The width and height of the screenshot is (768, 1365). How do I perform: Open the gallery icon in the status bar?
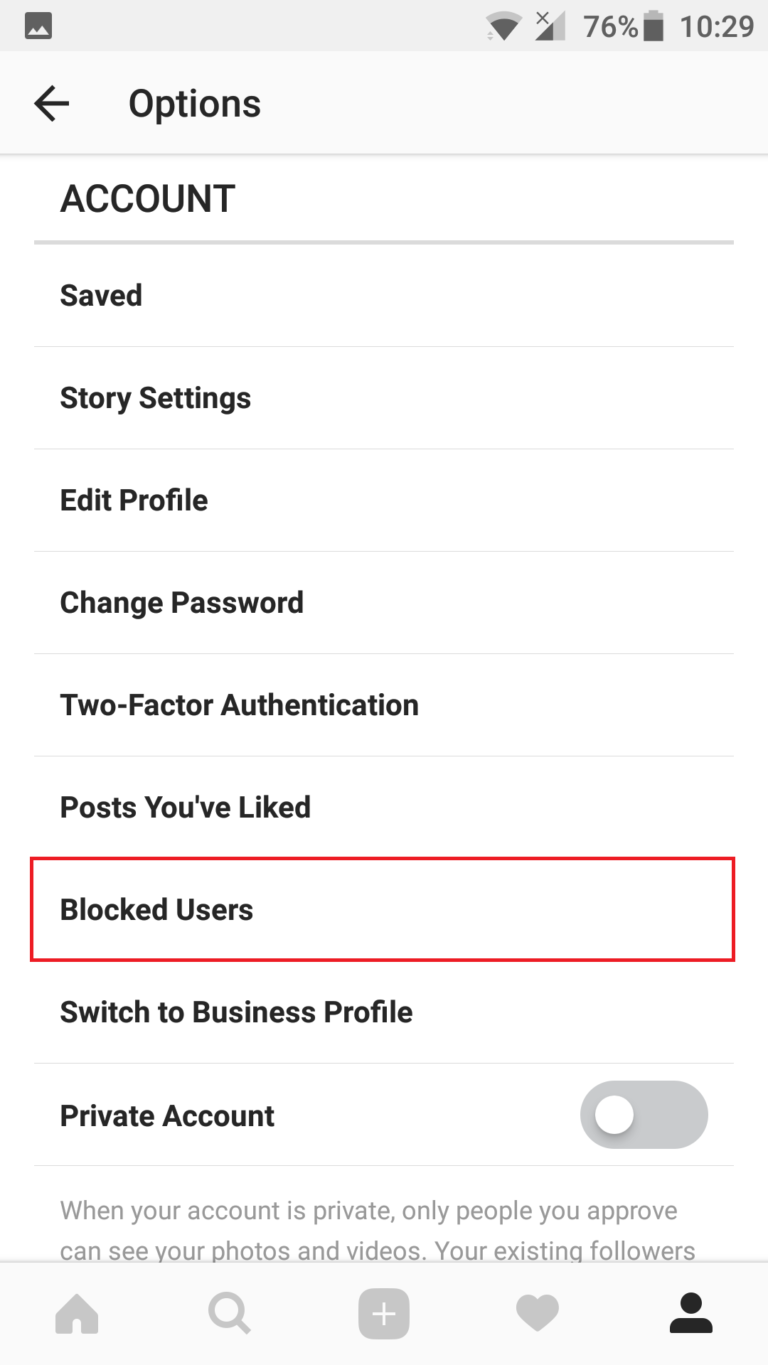(x=38, y=26)
